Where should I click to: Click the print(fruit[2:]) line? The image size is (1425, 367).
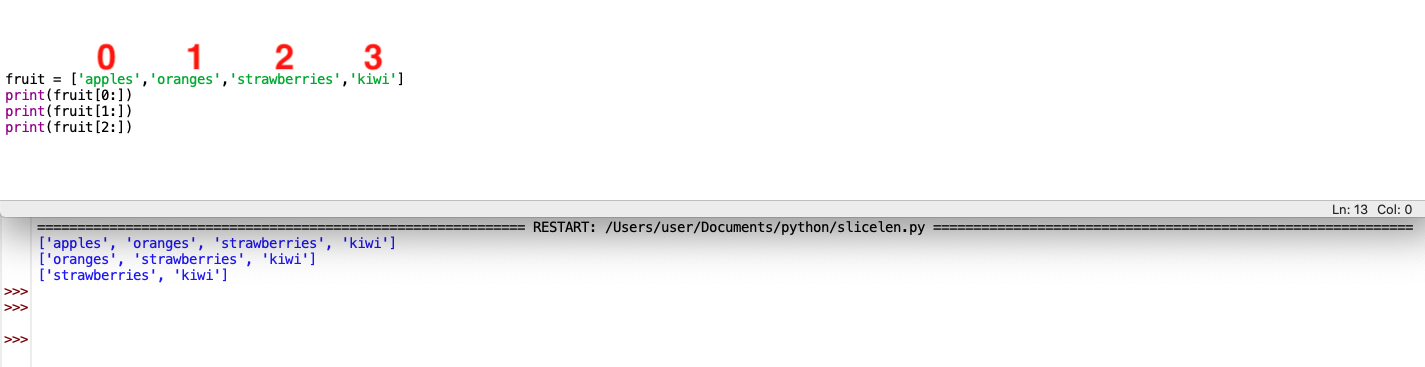click(x=69, y=127)
